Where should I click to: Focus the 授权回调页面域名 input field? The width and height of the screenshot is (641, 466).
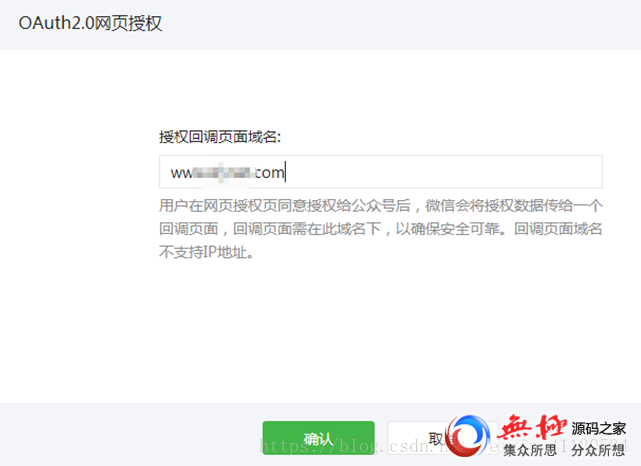381,172
